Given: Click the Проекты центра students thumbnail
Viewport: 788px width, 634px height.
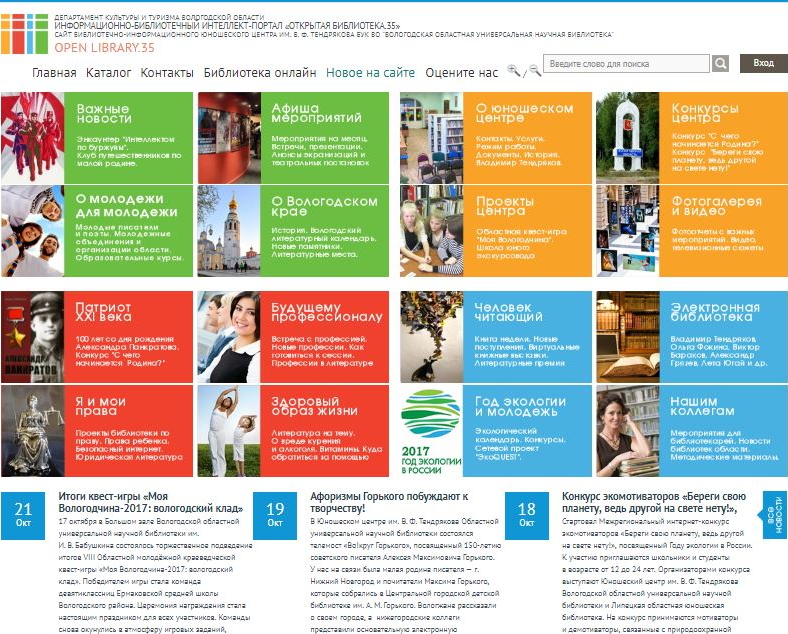Looking at the screenshot, I should click(432, 231).
